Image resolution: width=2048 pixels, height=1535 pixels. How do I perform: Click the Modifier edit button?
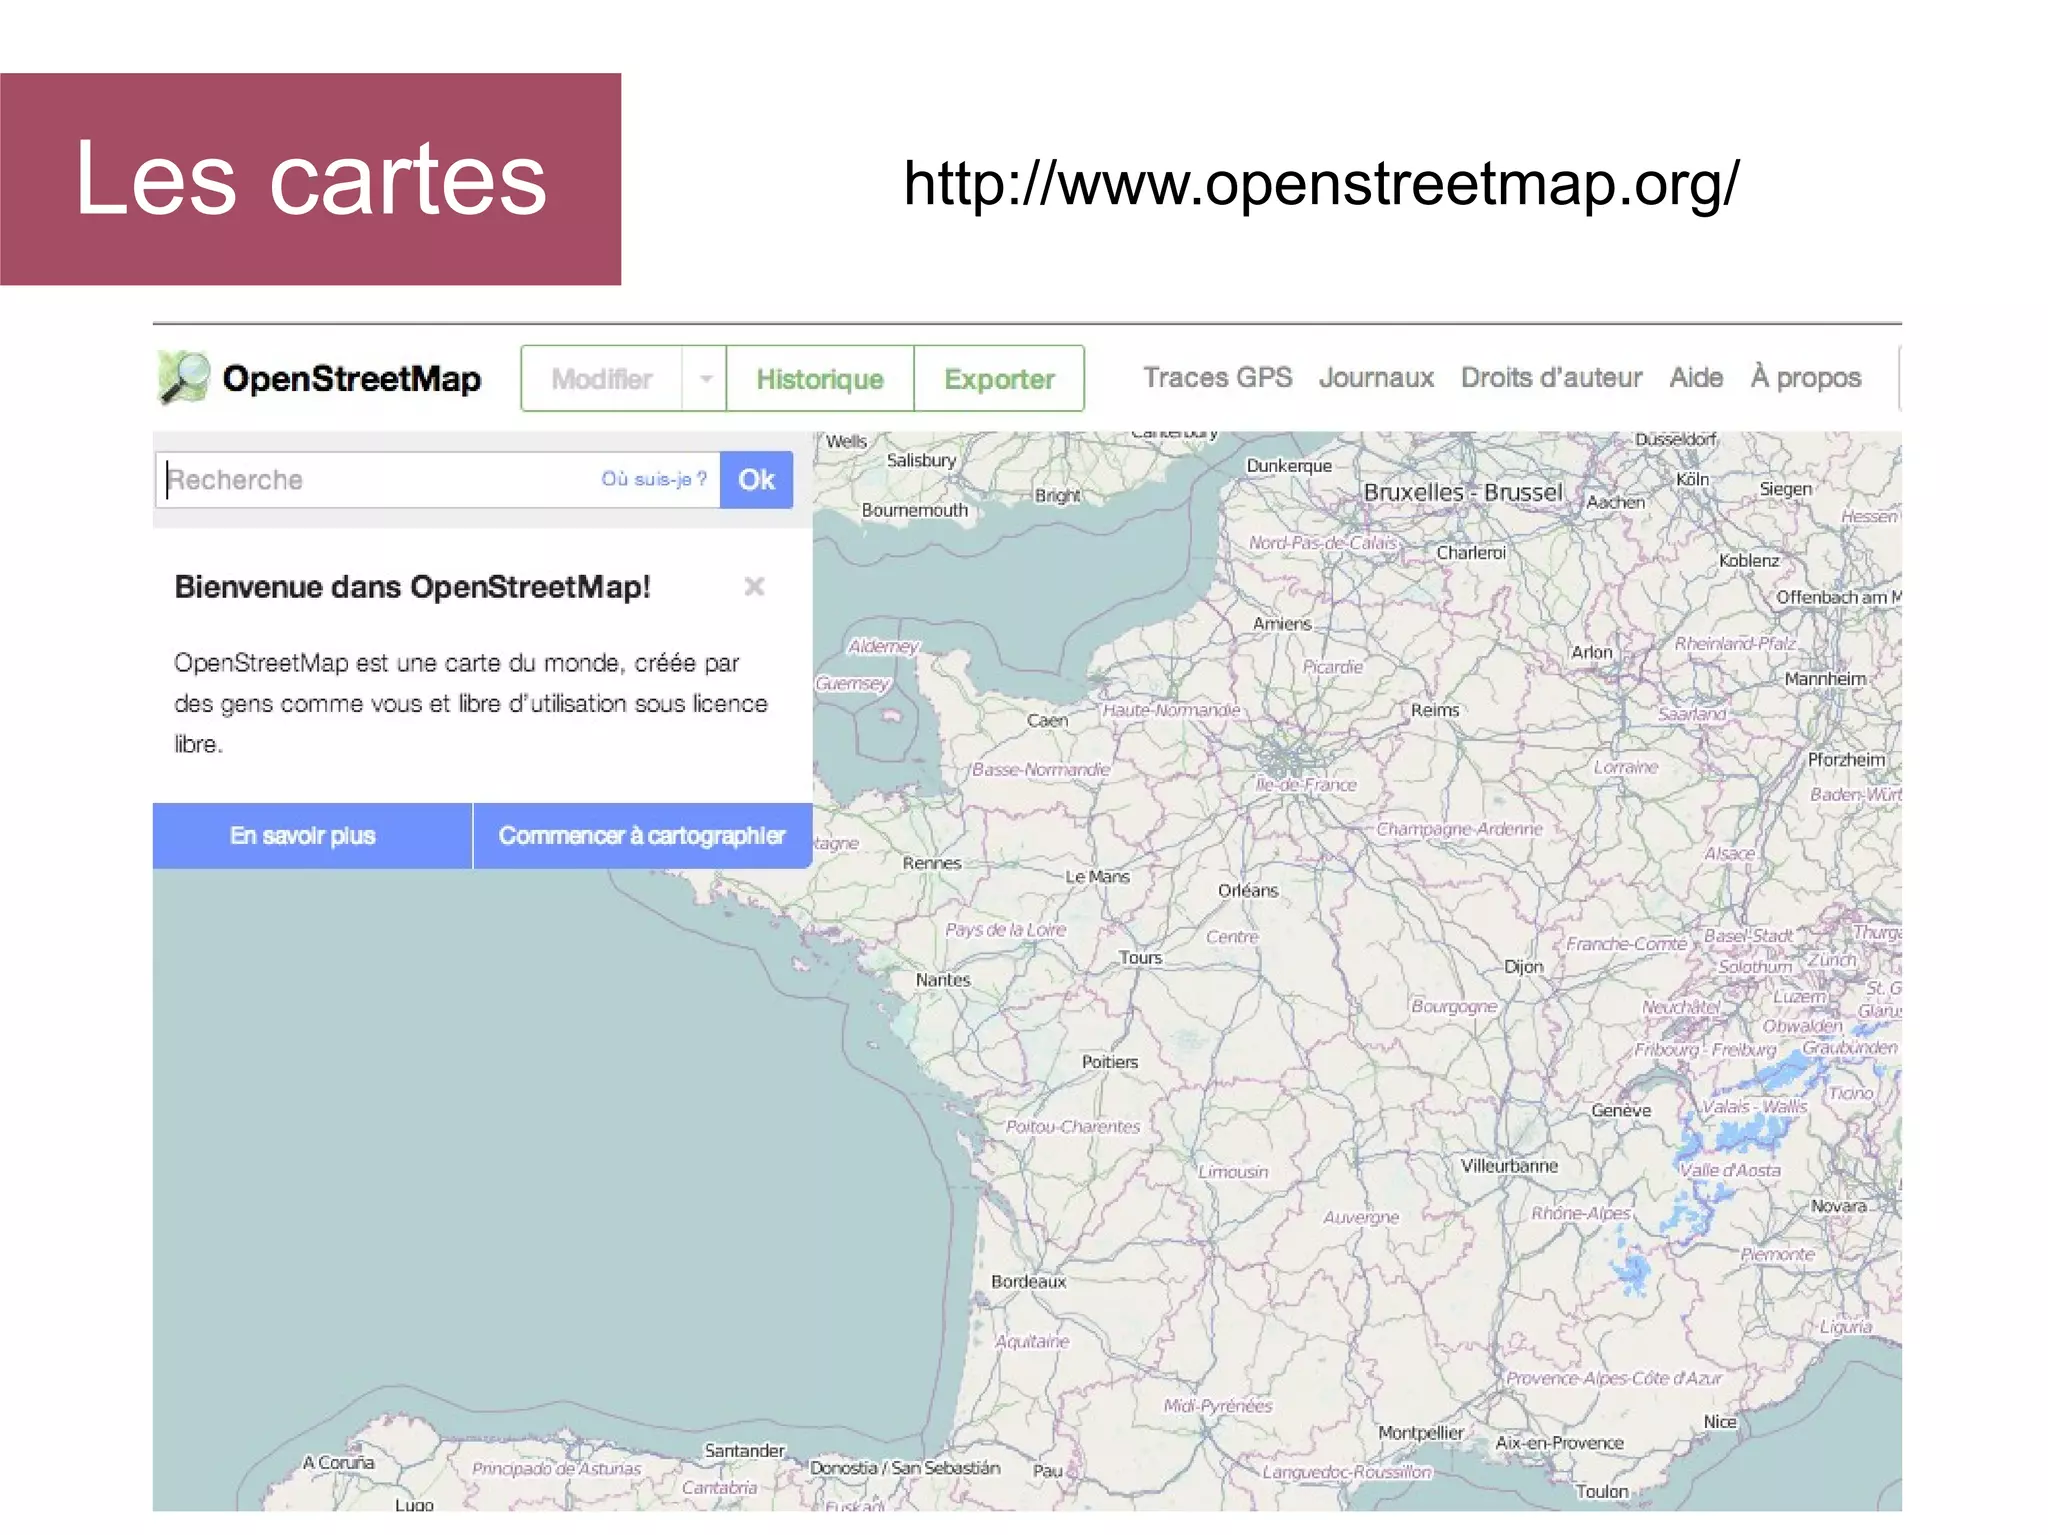[602, 379]
